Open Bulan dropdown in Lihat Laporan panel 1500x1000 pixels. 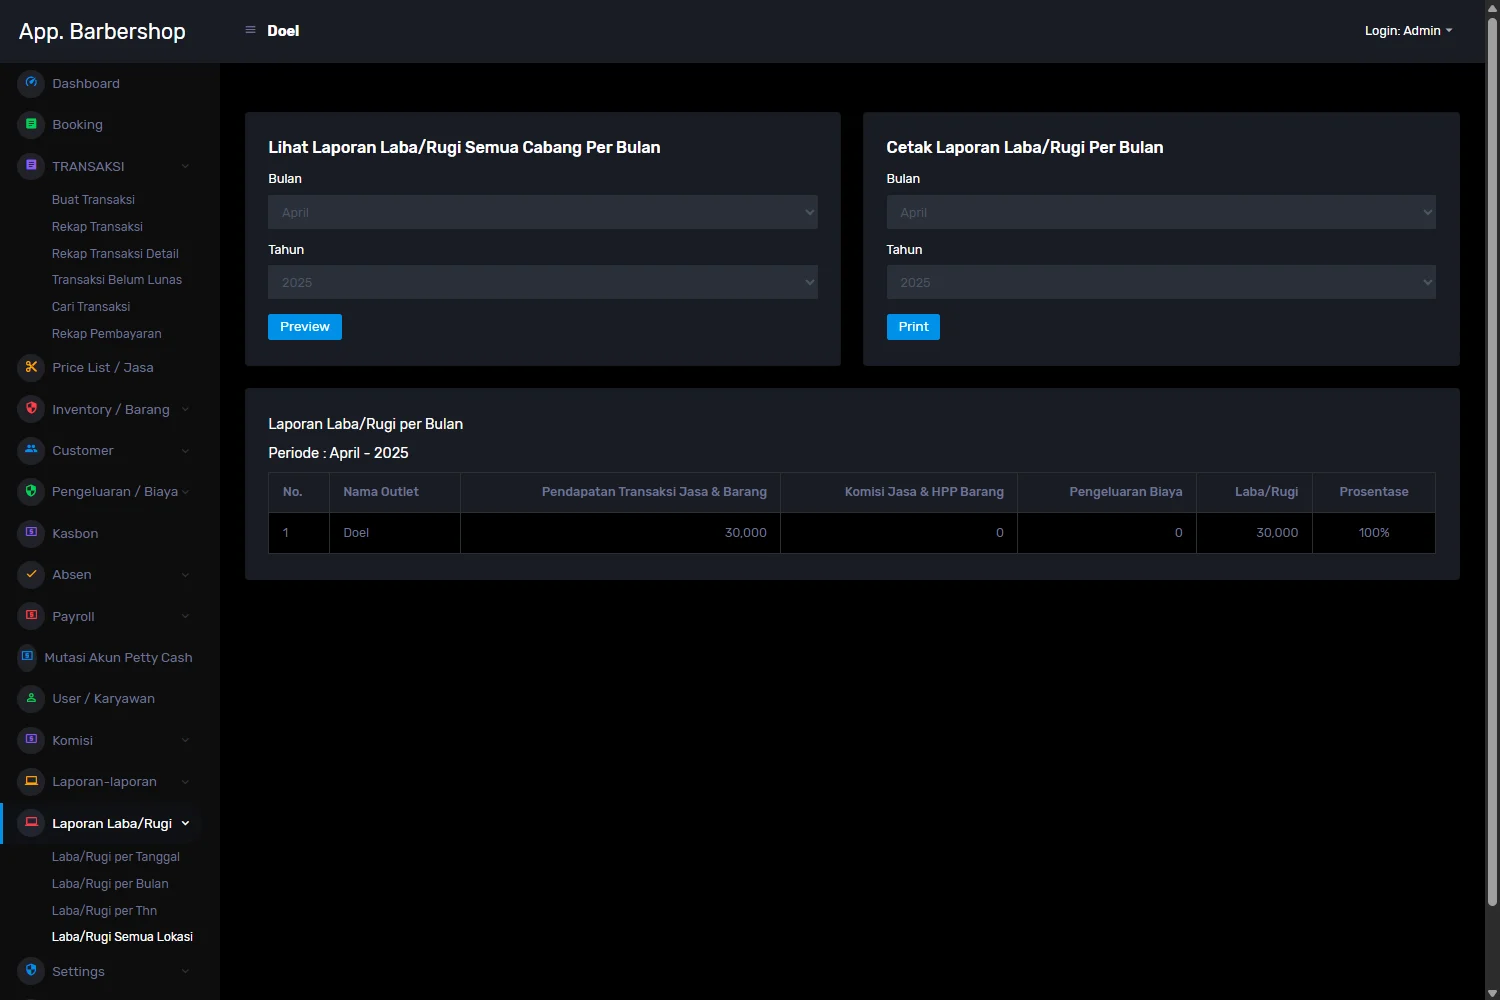542,212
